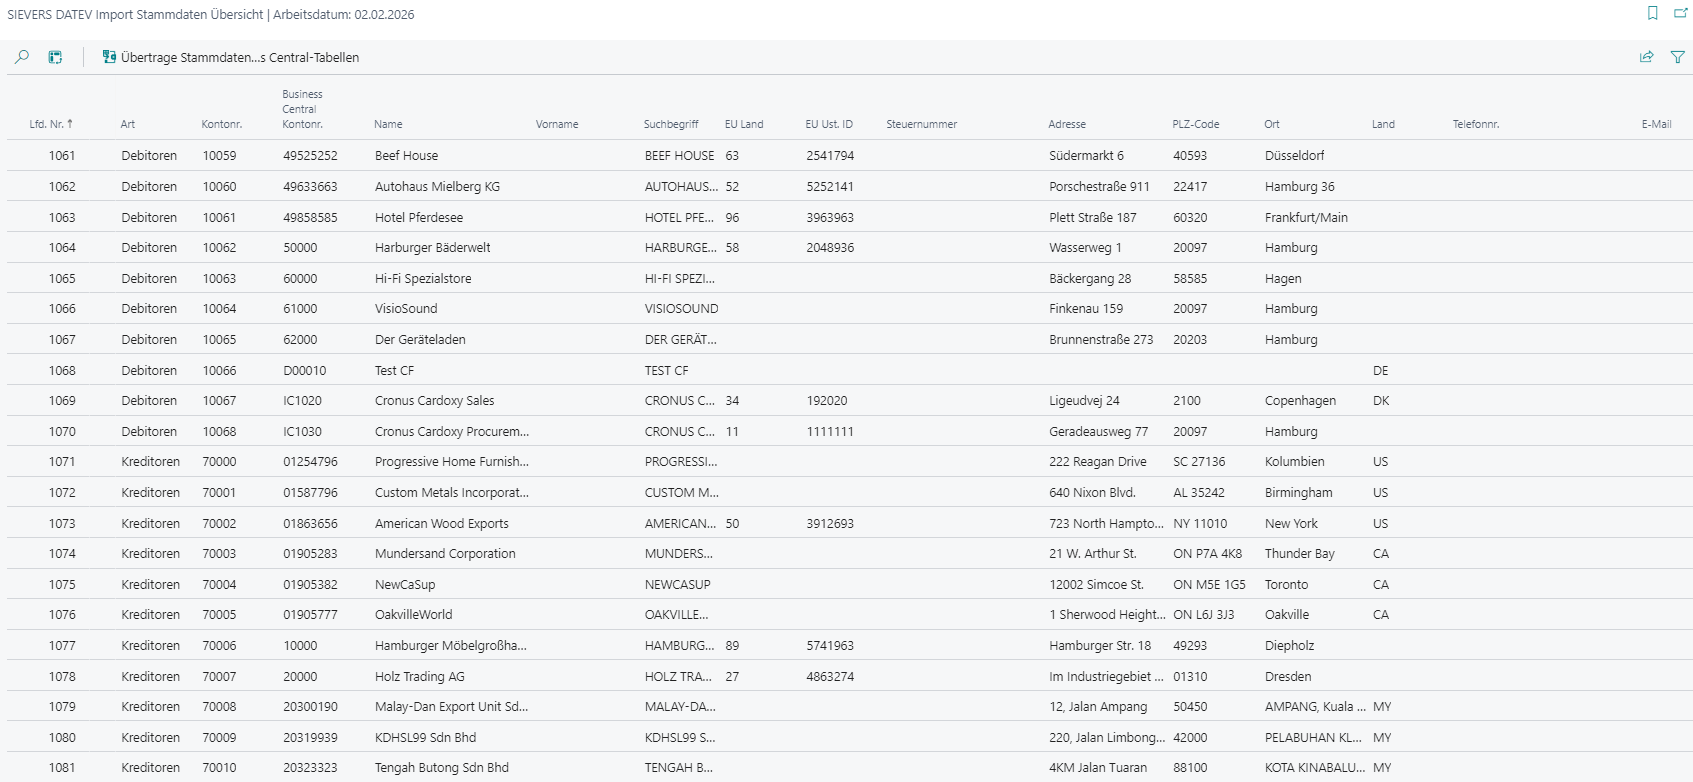
Task: Click the Suchbegriff column header
Action: [671, 124]
